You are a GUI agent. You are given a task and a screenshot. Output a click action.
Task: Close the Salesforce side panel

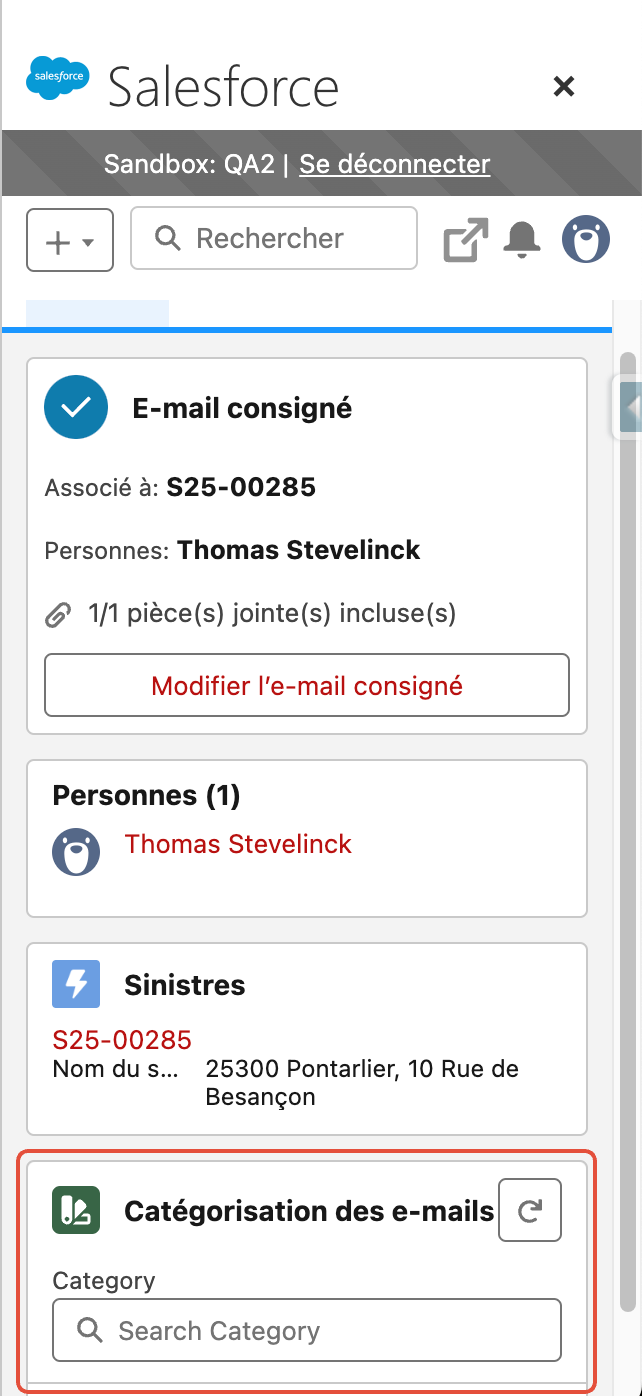coord(564,87)
